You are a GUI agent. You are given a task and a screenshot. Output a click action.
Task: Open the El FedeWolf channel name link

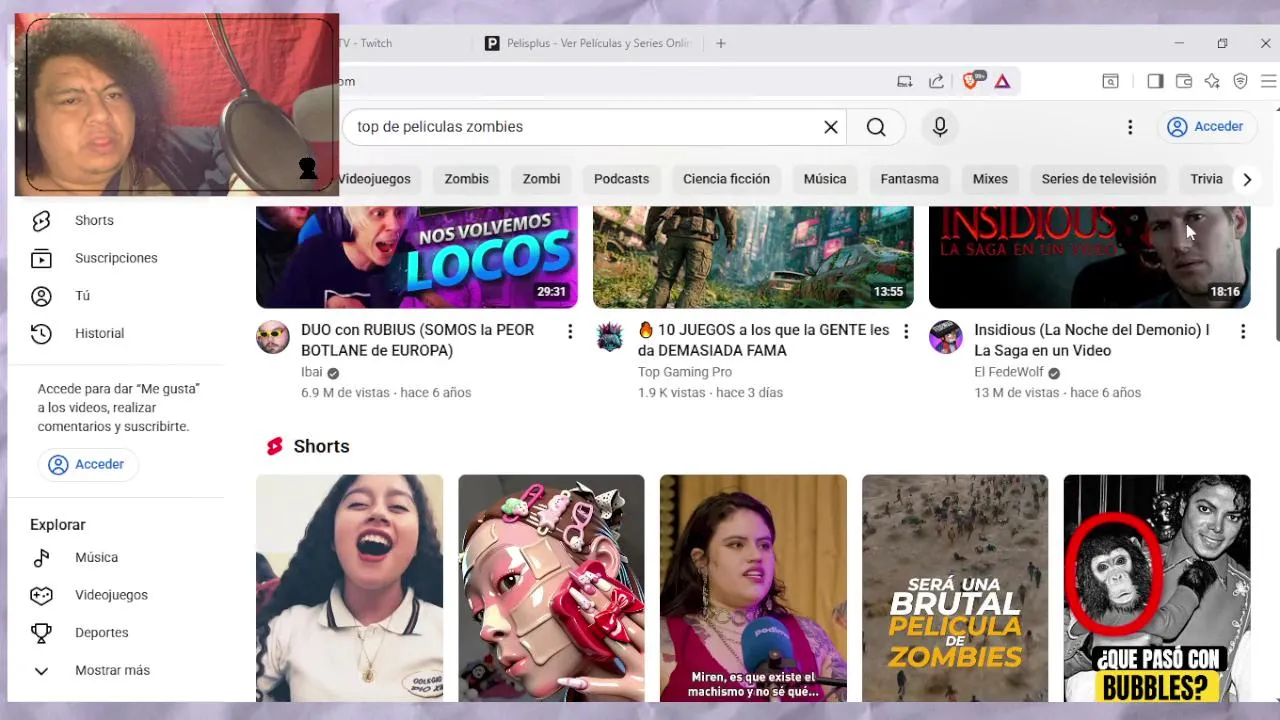[1009, 372]
